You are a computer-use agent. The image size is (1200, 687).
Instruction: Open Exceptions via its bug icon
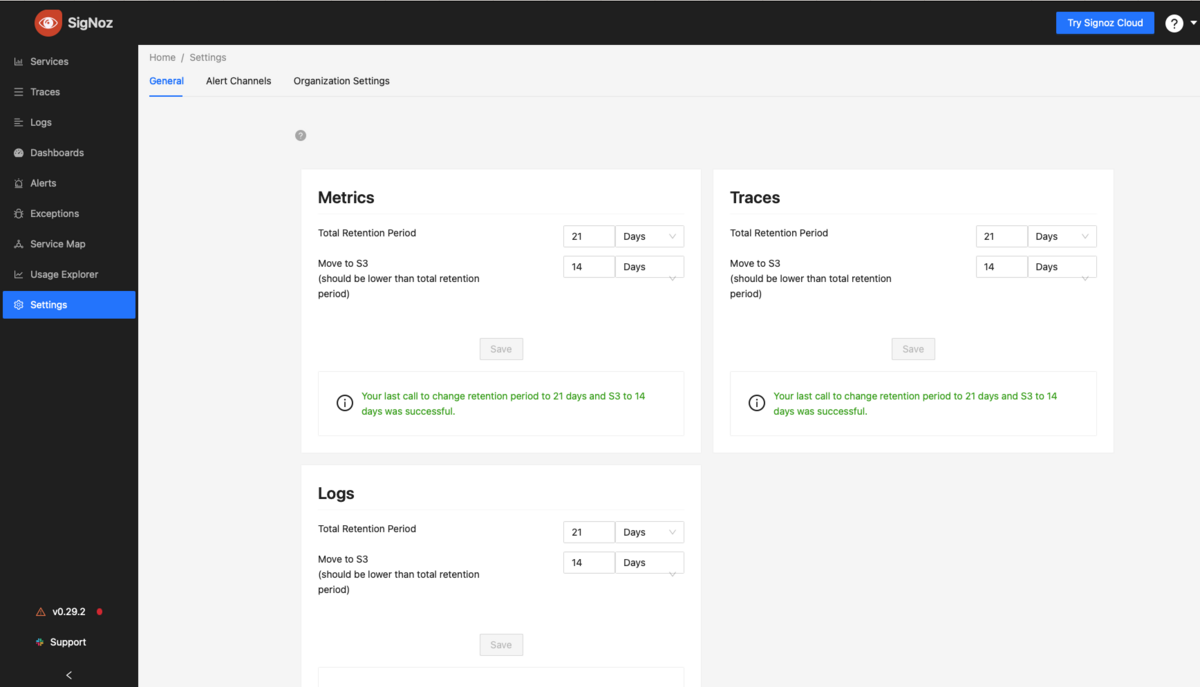pos(19,214)
